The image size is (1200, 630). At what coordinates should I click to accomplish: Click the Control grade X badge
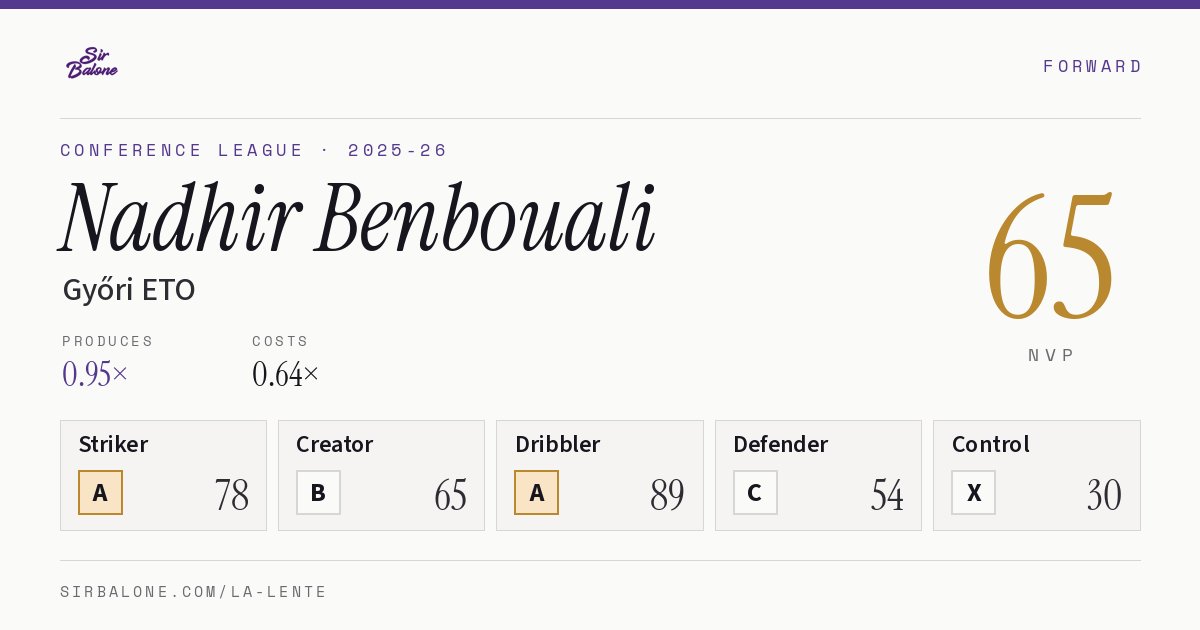[973, 493]
